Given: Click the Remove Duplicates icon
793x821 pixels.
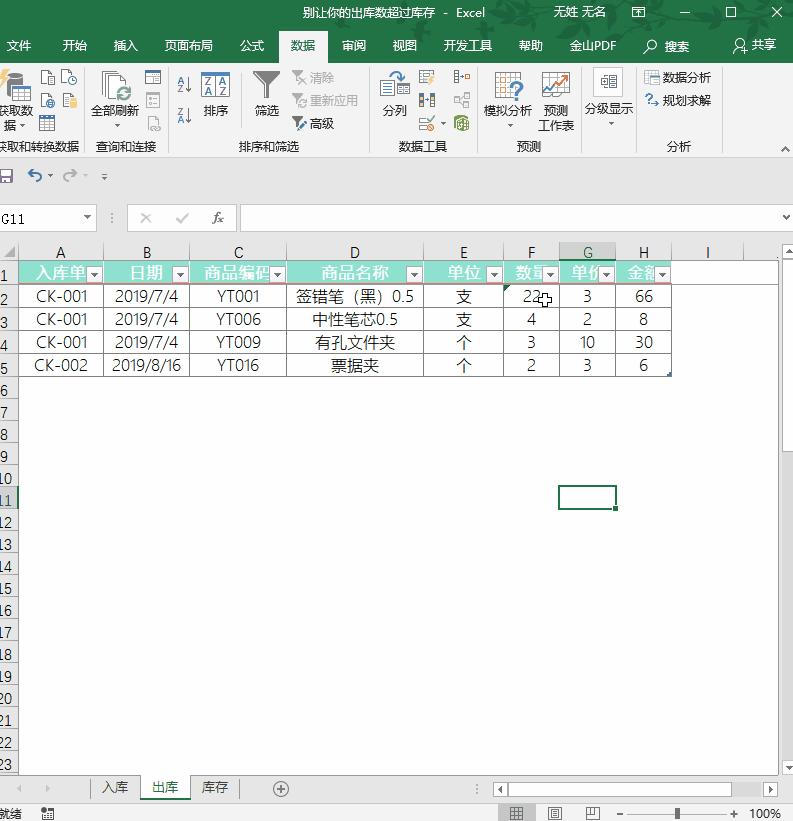Looking at the screenshot, I should pyautogui.click(x=427, y=100).
